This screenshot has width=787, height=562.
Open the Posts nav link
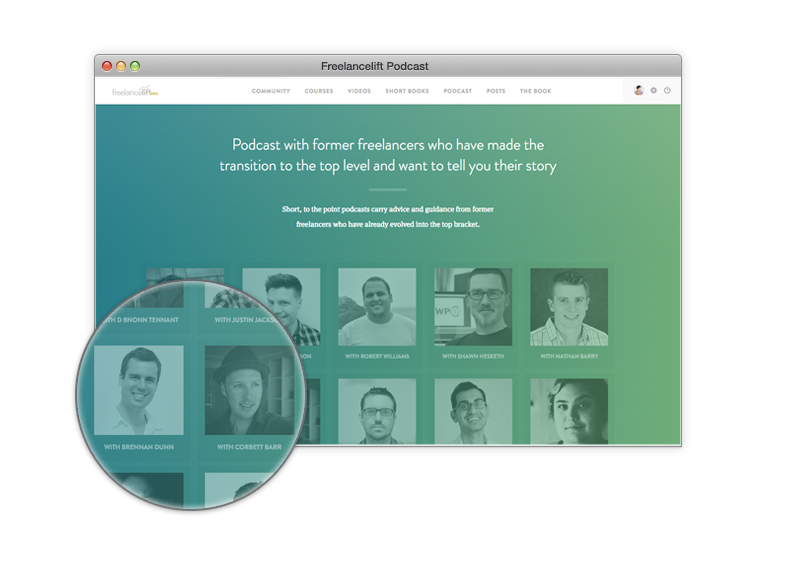pos(496,91)
